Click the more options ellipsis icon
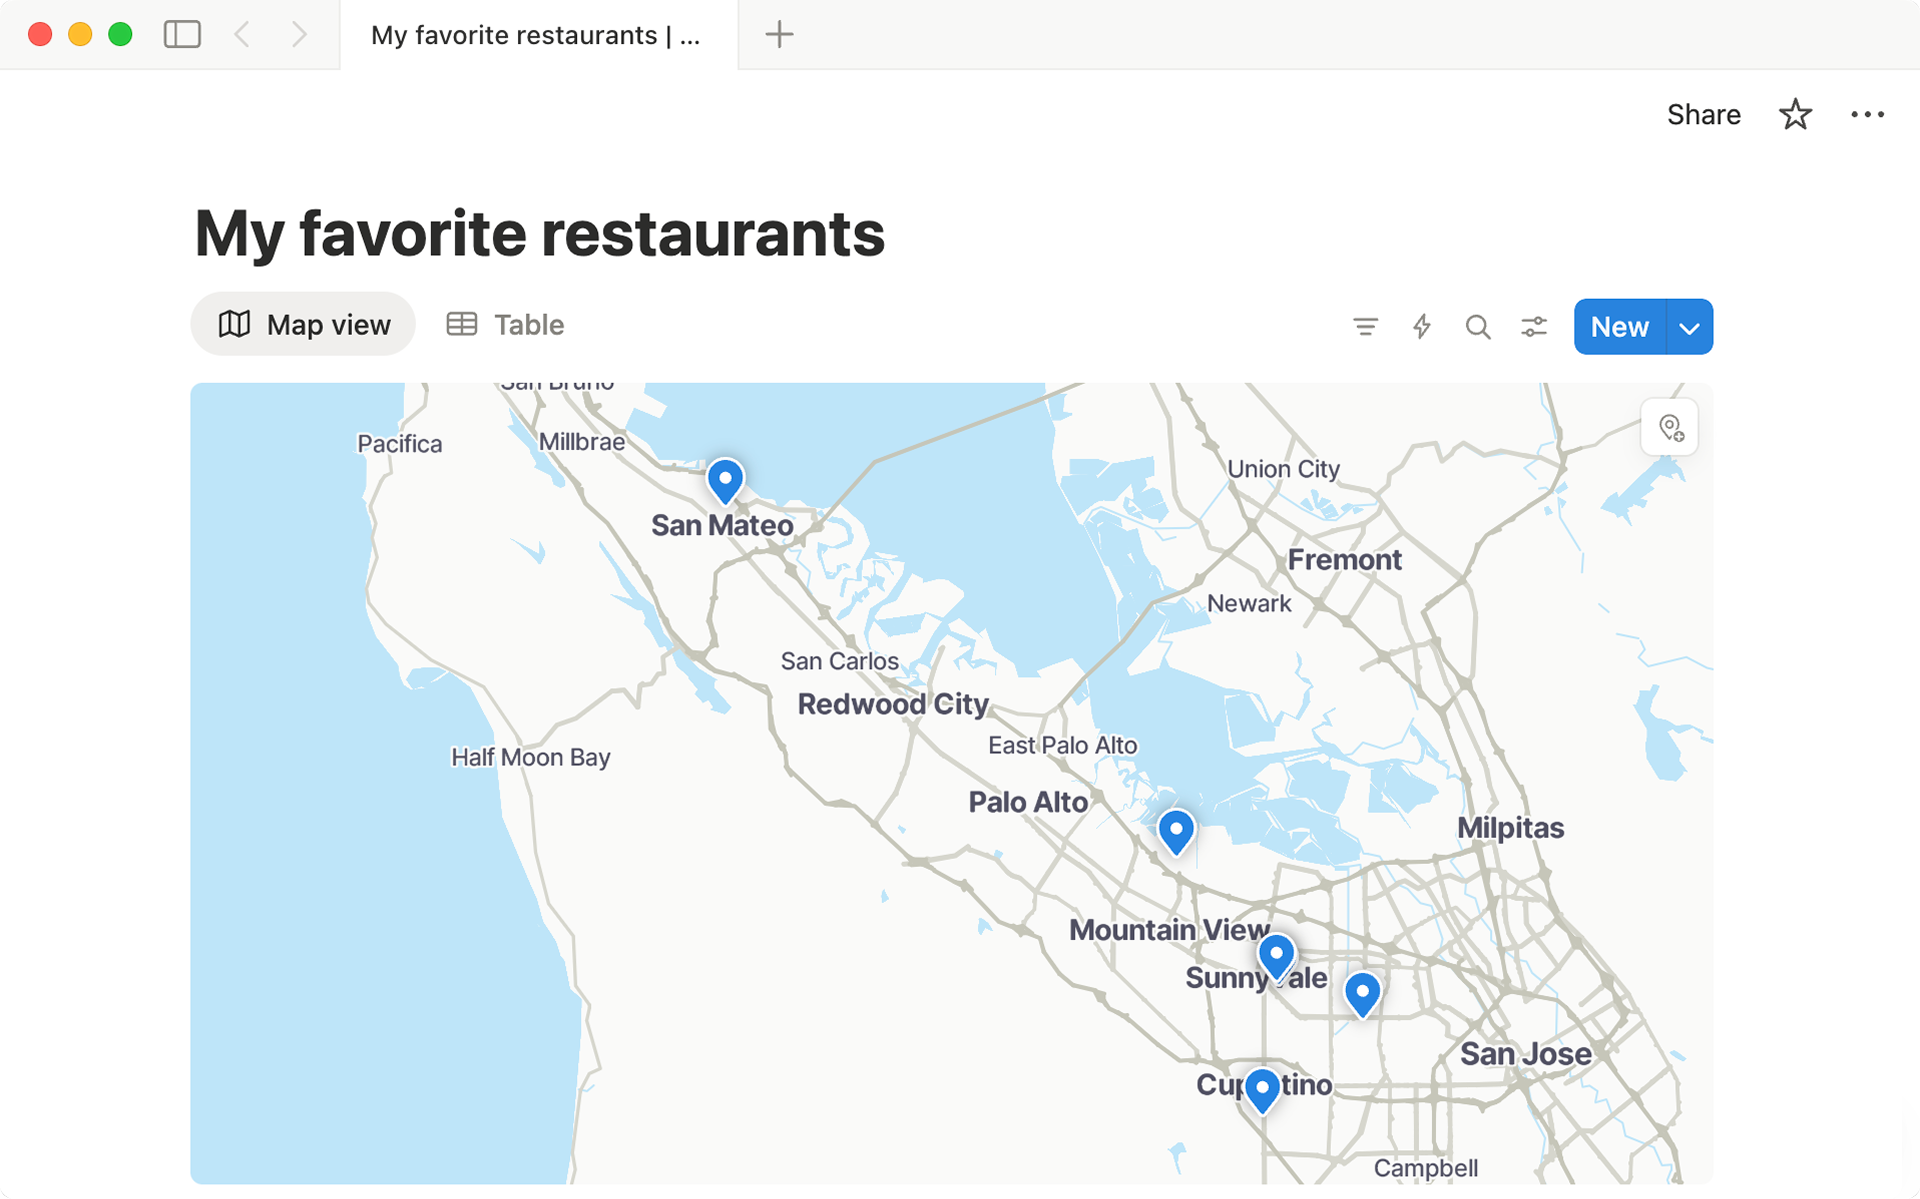The image size is (1920, 1199). 1867,114
